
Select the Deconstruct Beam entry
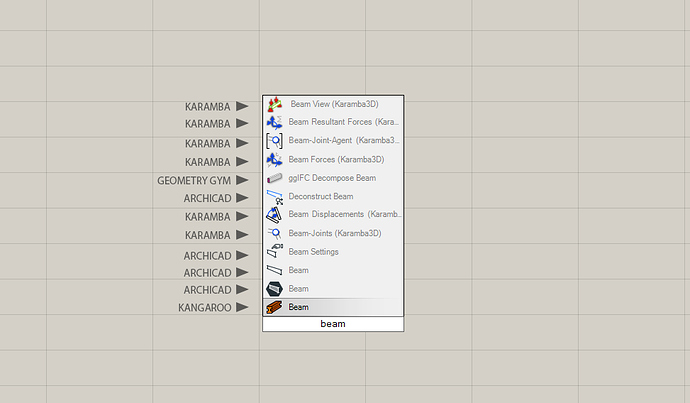pos(333,196)
